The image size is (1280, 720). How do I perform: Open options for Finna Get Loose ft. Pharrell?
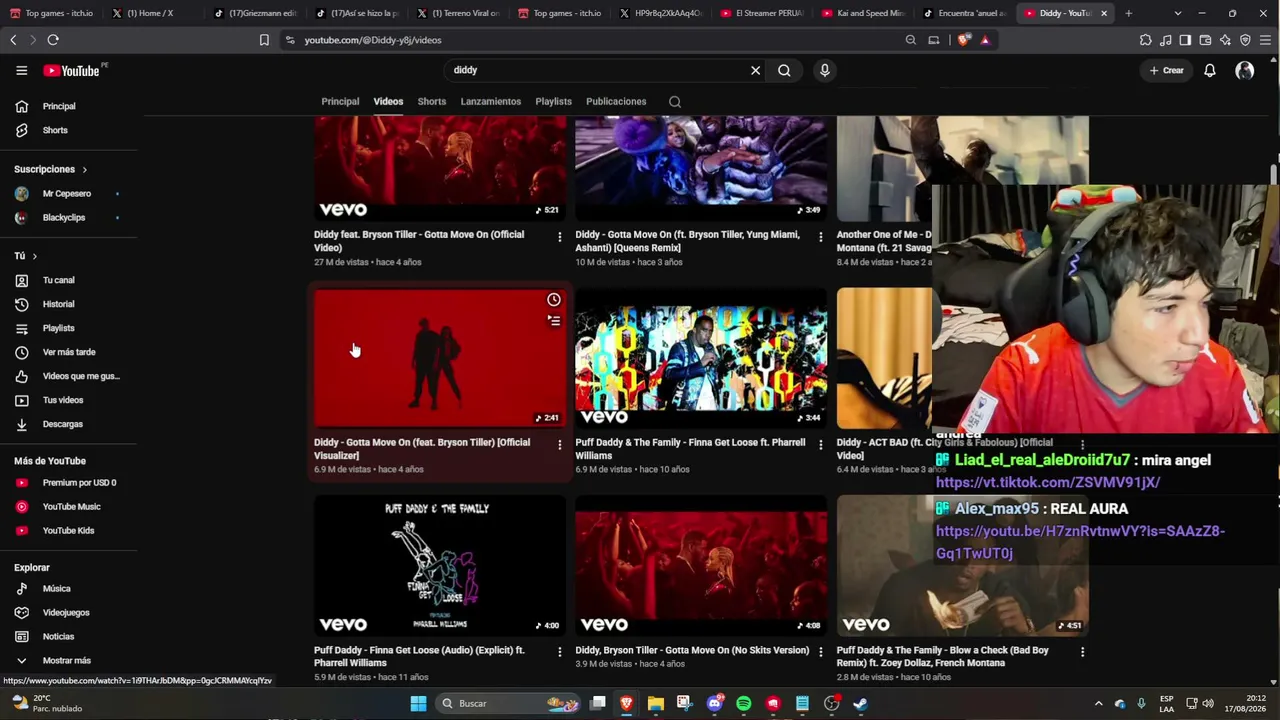click(821, 444)
